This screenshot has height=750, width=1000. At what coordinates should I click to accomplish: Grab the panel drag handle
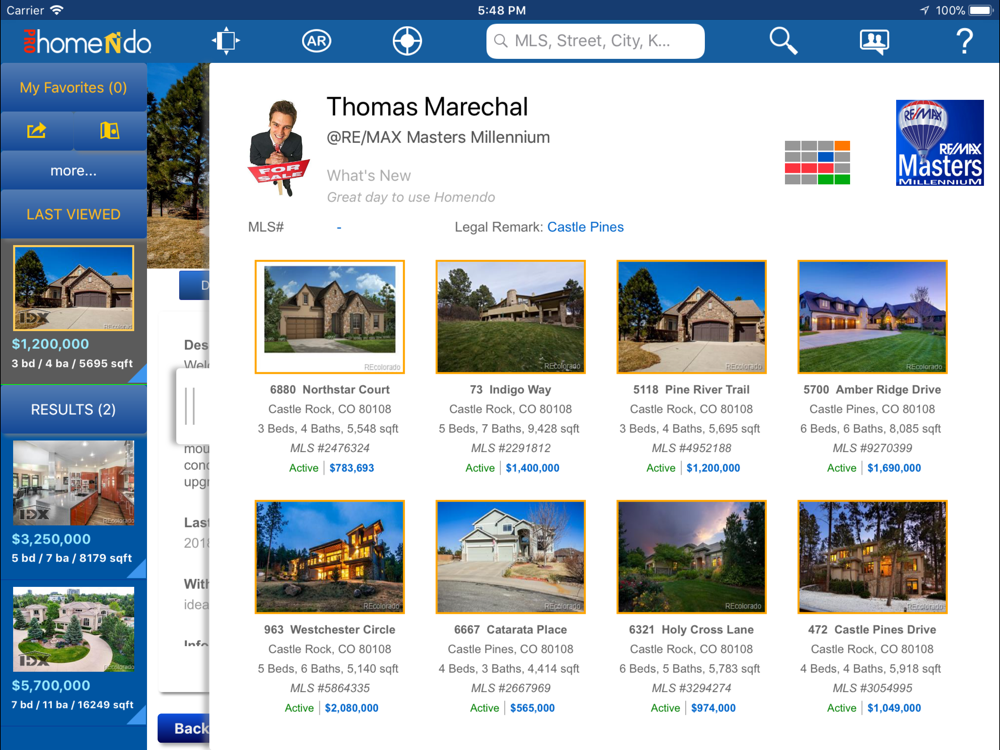point(190,406)
